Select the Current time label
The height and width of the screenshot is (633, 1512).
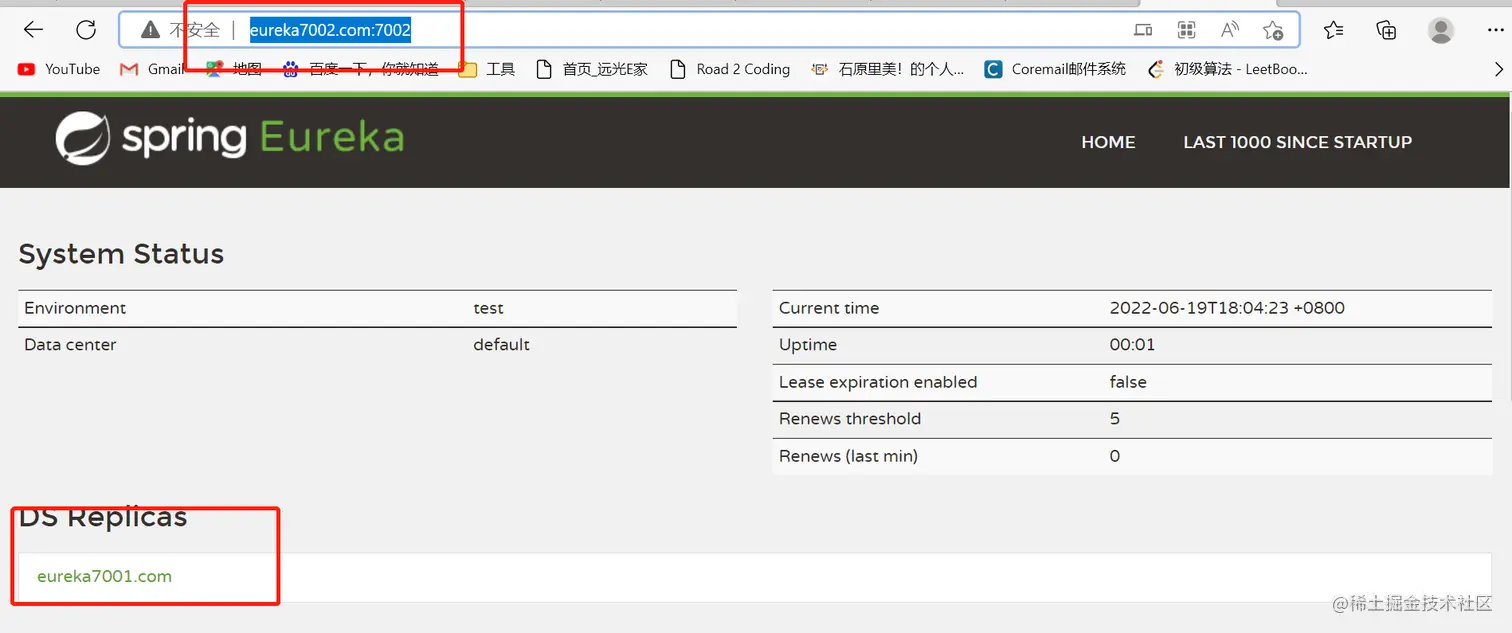point(829,308)
